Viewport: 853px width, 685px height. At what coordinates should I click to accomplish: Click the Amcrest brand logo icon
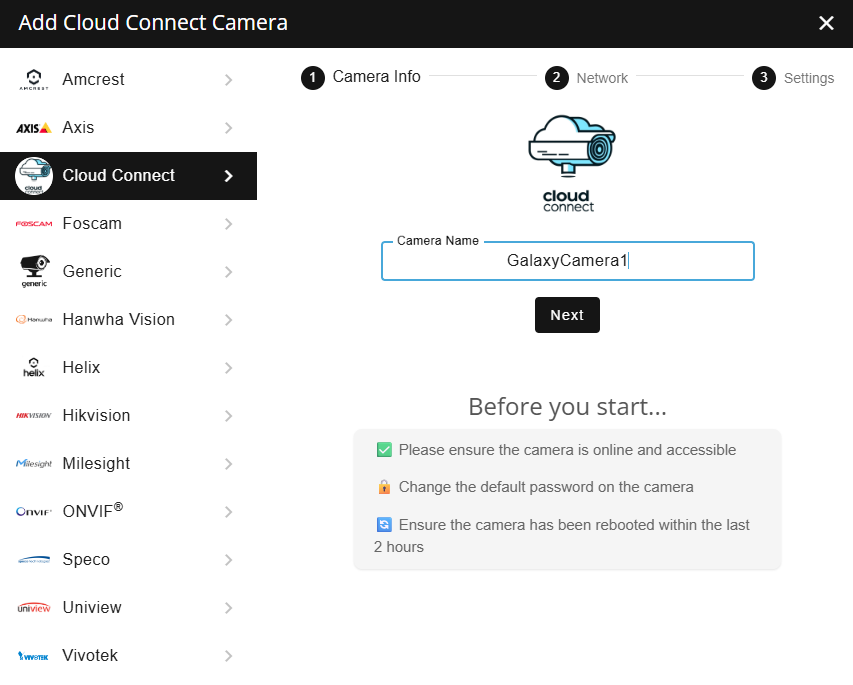(x=34, y=80)
